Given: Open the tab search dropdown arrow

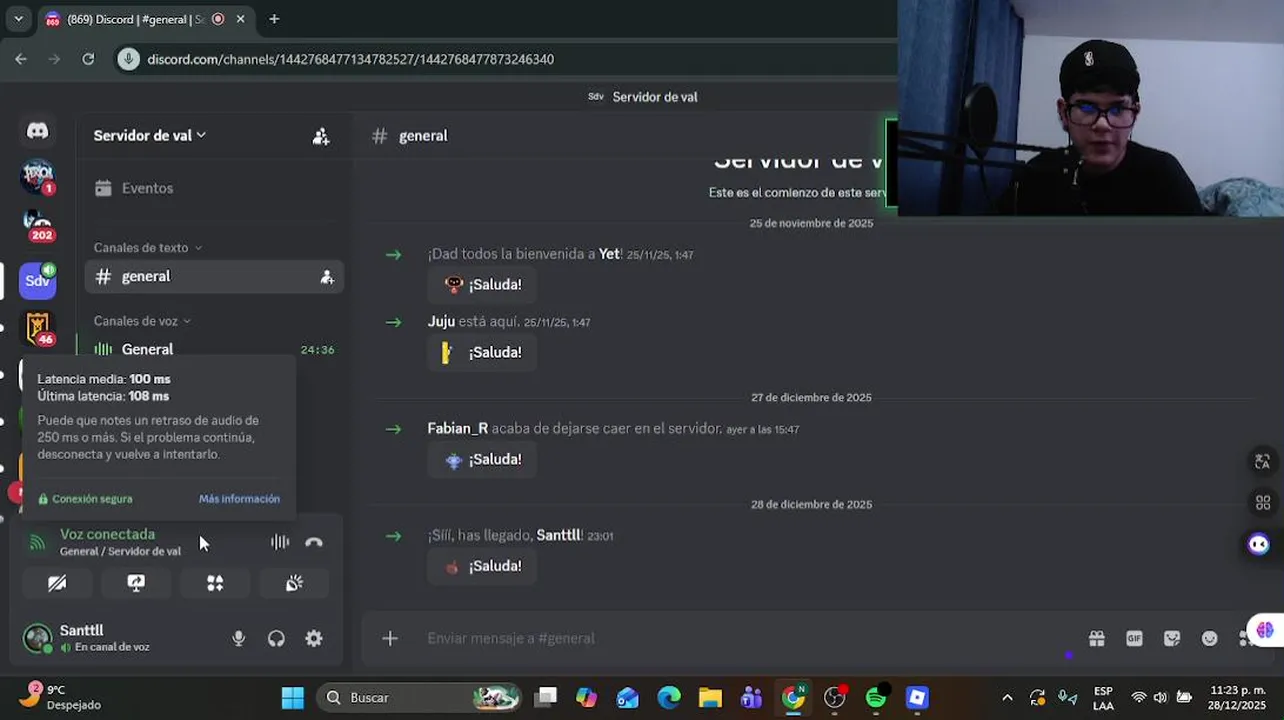Looking at the screenshot, I should (18, 19).
